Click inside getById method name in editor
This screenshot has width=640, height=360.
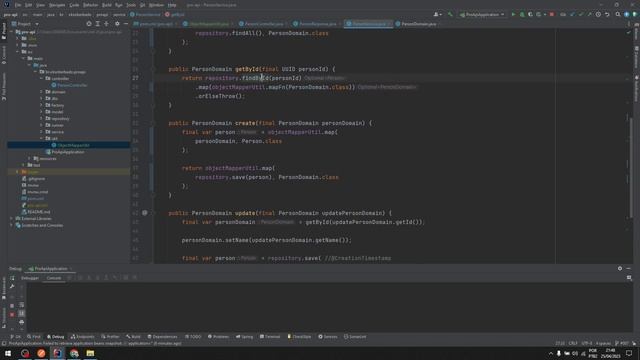(247, 69)
